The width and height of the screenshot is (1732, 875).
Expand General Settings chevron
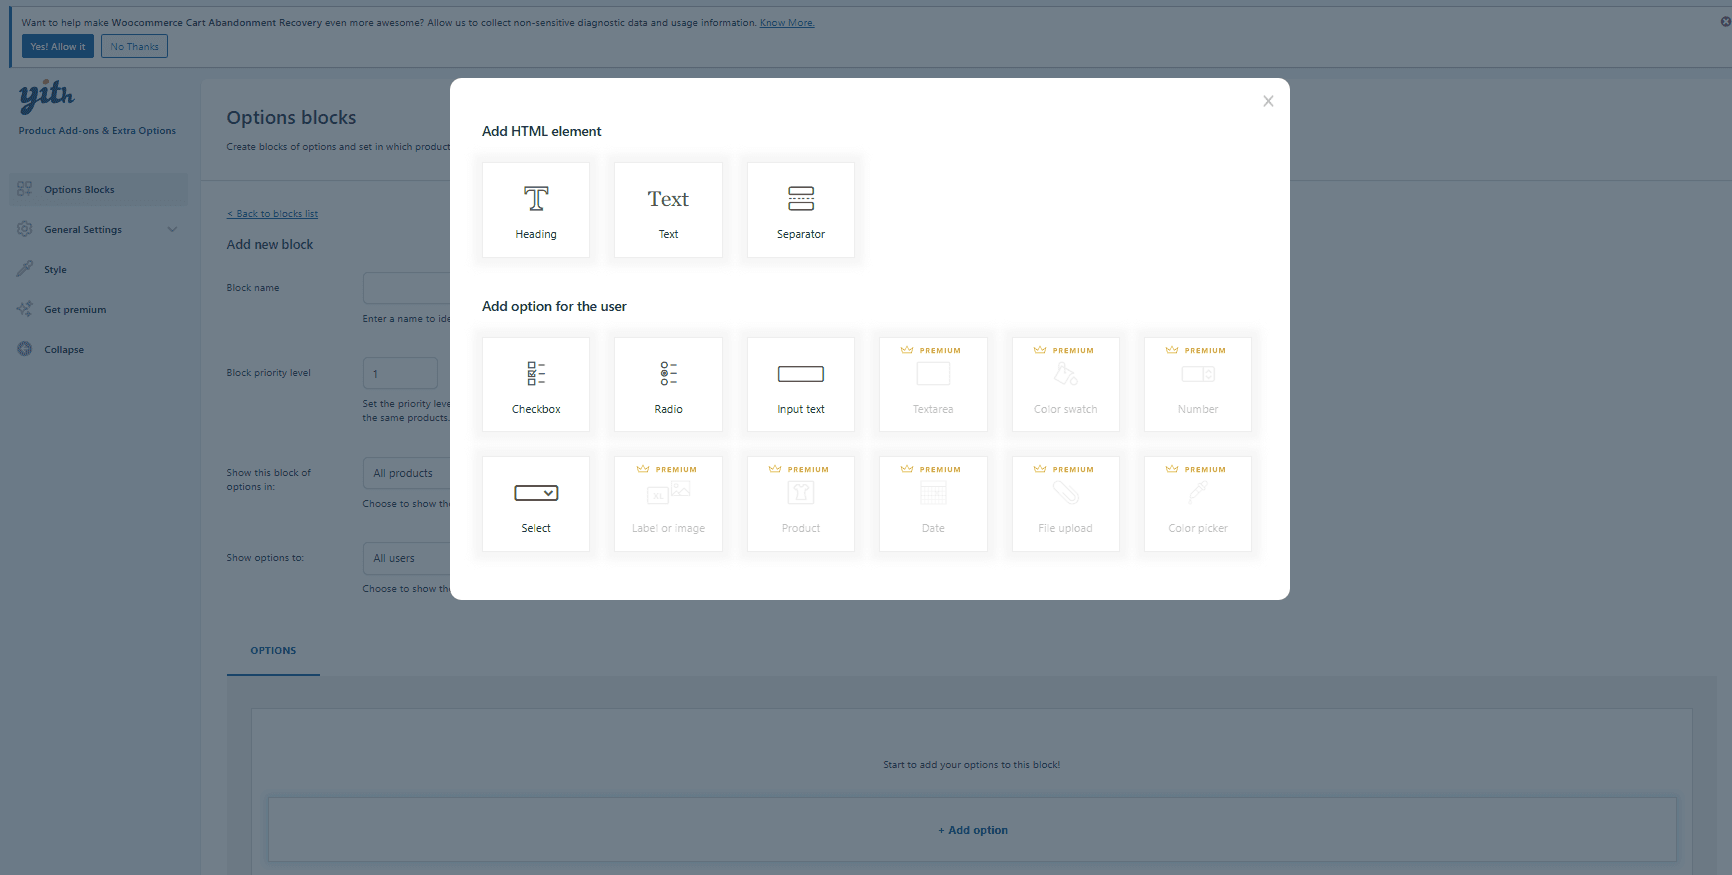click(172, 230)
